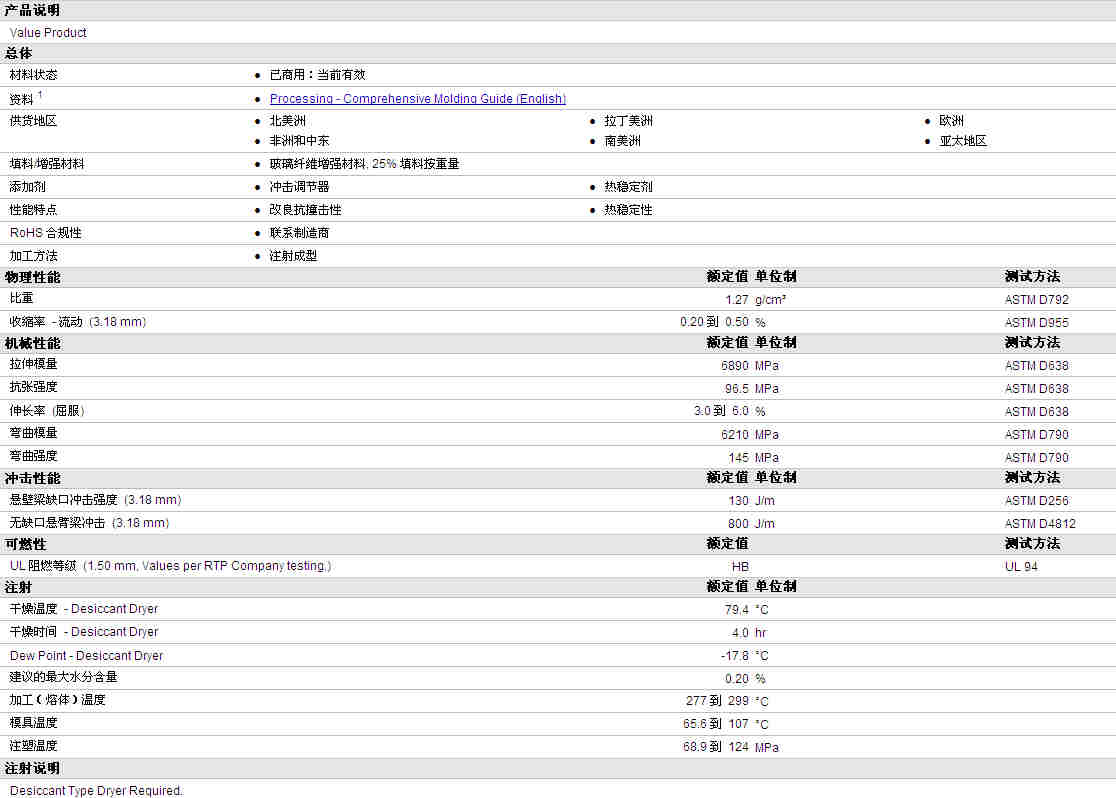Image resolution: width=1116 pixels, height=798 pixels.
Task: Click the '热稳定性' feature entry
Action: pyautogui.click(x=628, y=210)
